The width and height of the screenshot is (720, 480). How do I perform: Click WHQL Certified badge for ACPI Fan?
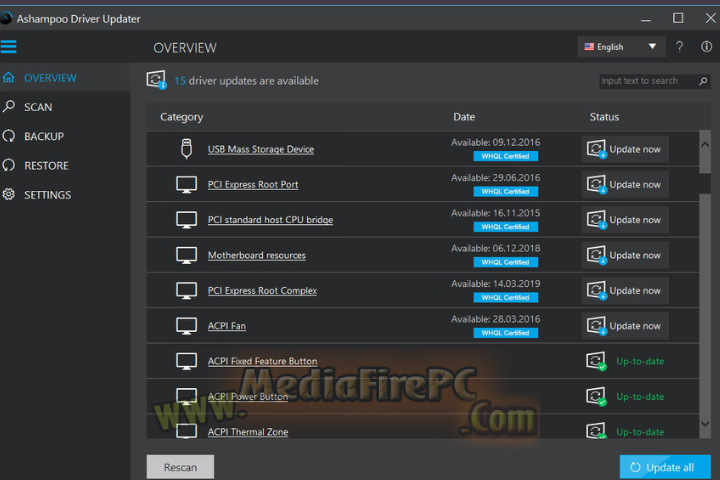(x=506, y=333)
